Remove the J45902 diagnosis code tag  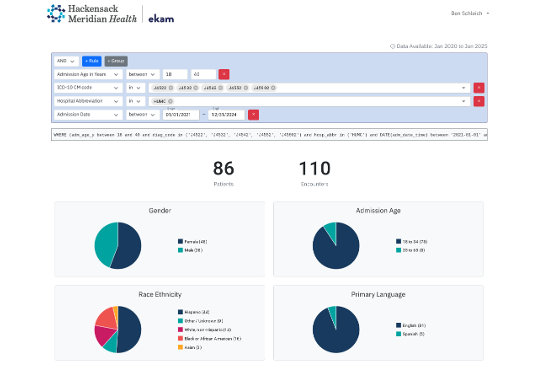(x=273, y=88)
